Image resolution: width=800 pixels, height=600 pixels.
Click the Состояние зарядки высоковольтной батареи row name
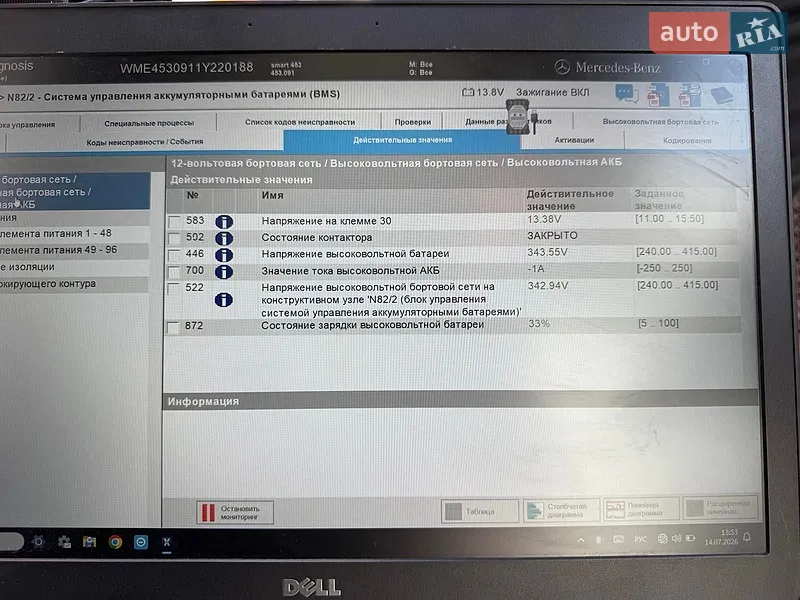[x=372, y=325]
